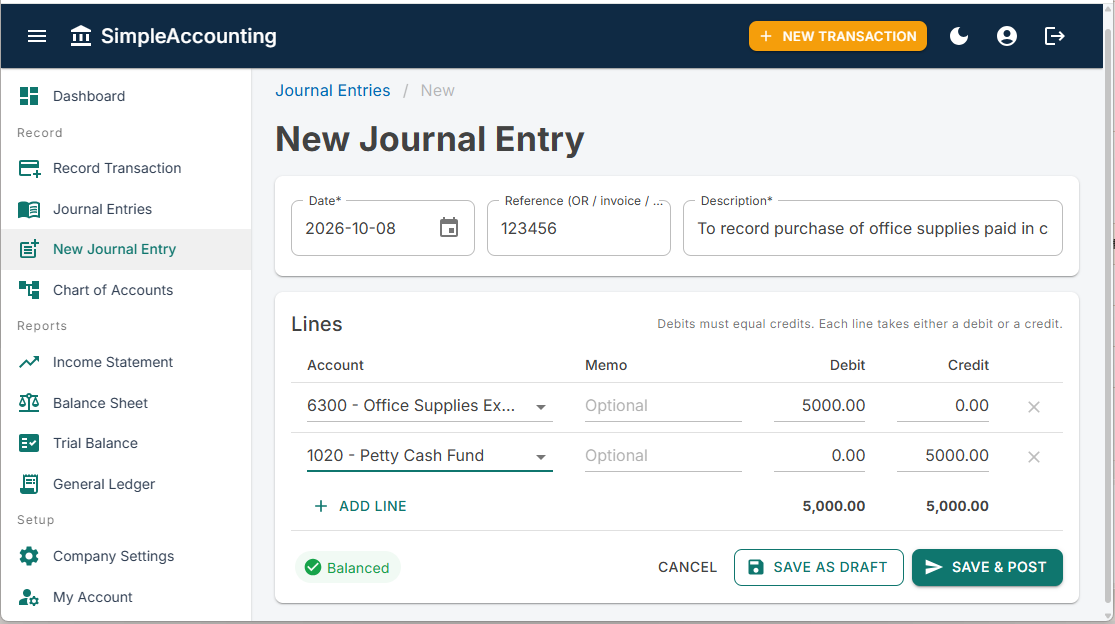The height and width of the screenshot is (624, 1115).
Task: Click the NEW TRANSACTION button
Action: [x=838, y=36]
